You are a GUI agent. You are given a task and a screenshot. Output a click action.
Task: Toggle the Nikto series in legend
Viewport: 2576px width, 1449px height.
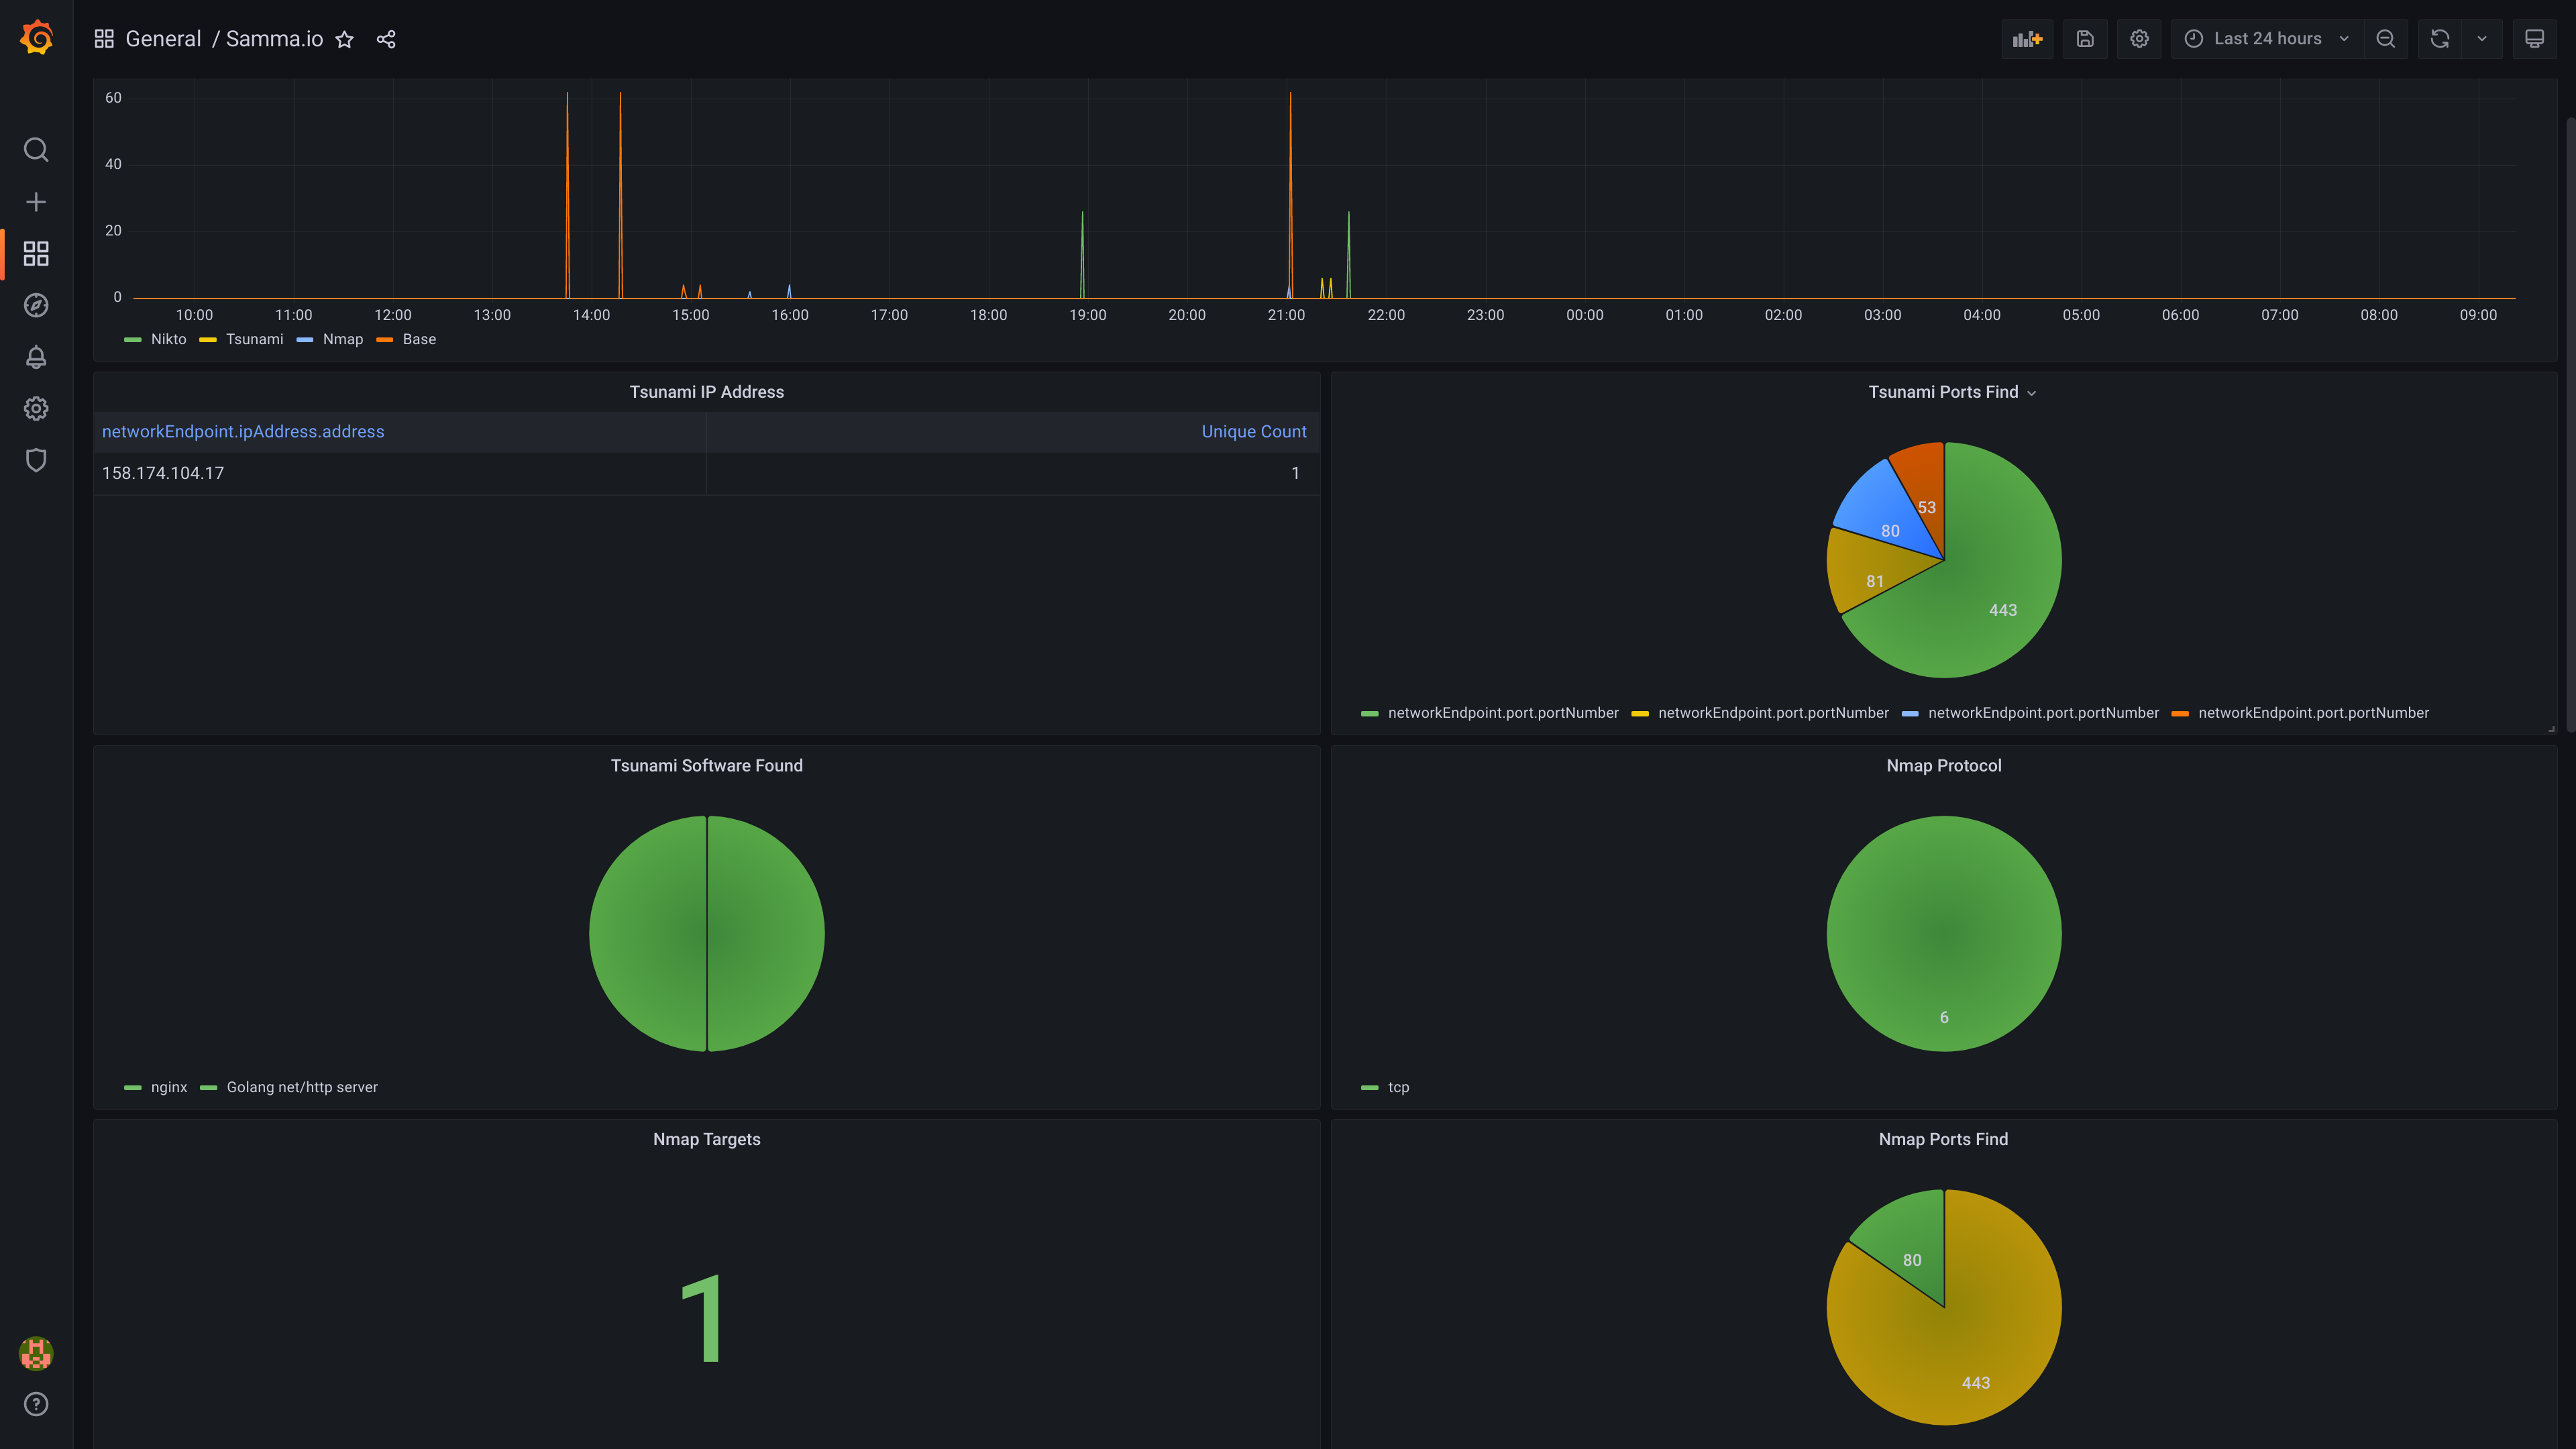pyautogui.click(x=168, y=339)
